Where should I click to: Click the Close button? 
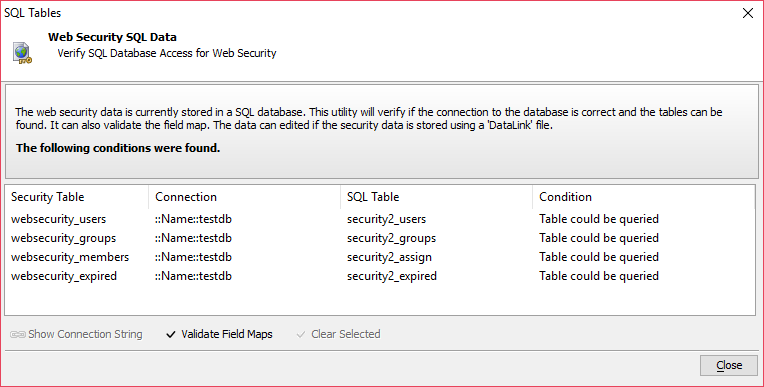tap(729, 365)
